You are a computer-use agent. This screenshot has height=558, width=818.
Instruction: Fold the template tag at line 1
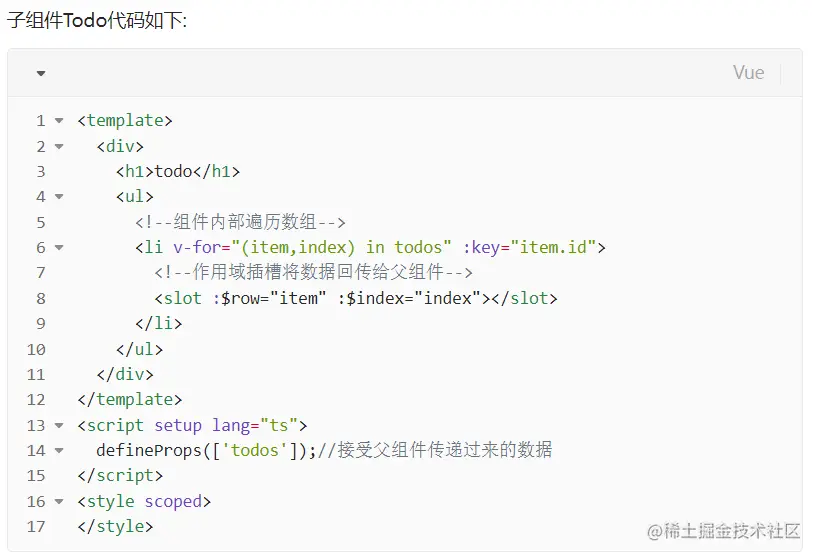(x=59, y=121)
